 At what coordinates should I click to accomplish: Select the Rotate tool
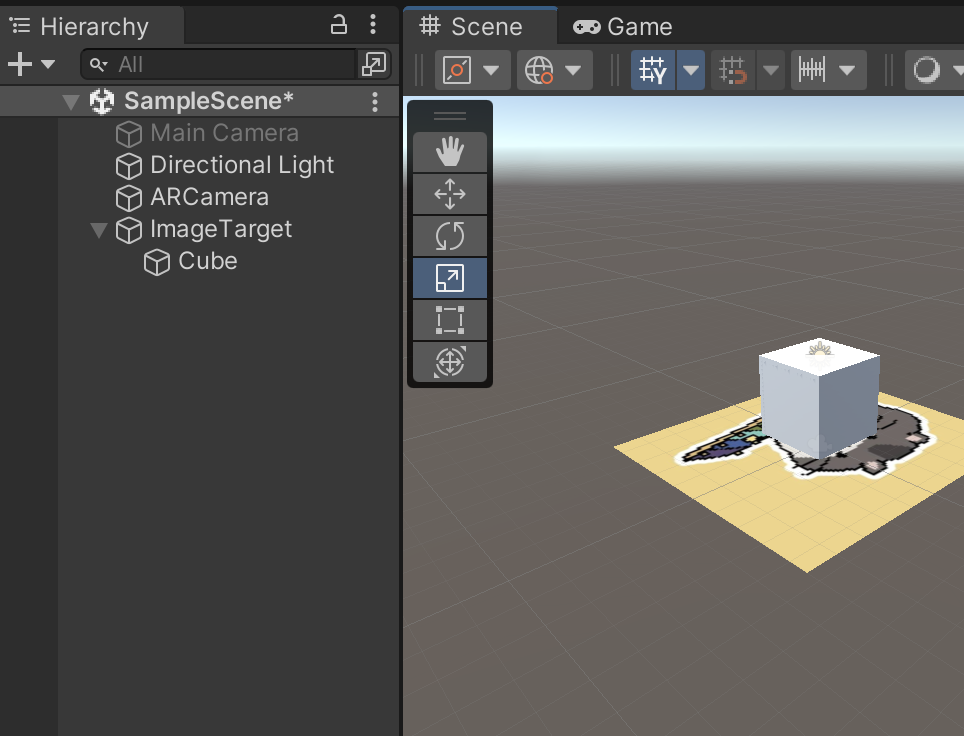click(449, 236)
